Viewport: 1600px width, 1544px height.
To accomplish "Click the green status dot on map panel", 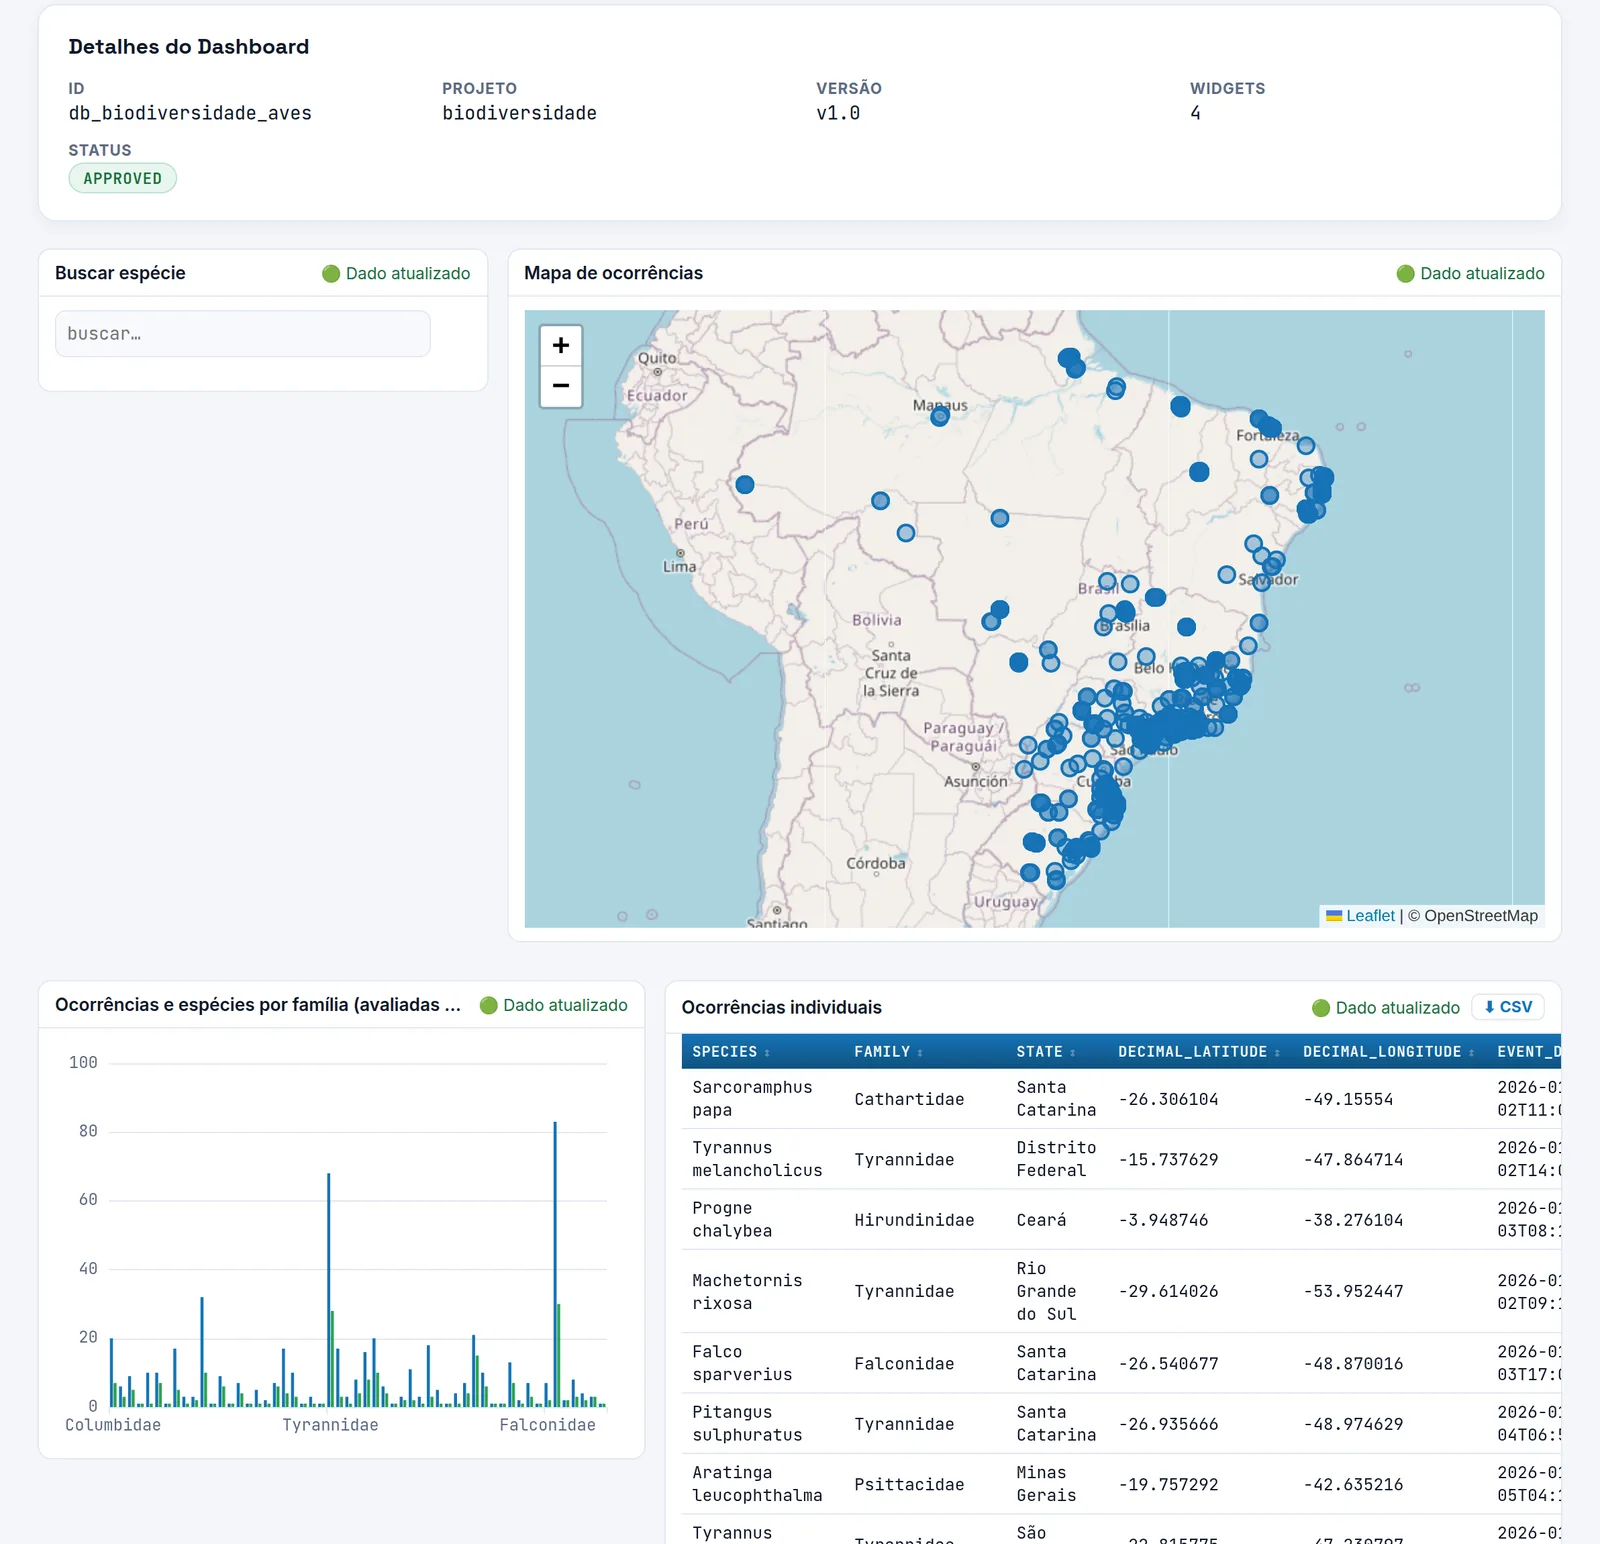I will [1405, 274].
